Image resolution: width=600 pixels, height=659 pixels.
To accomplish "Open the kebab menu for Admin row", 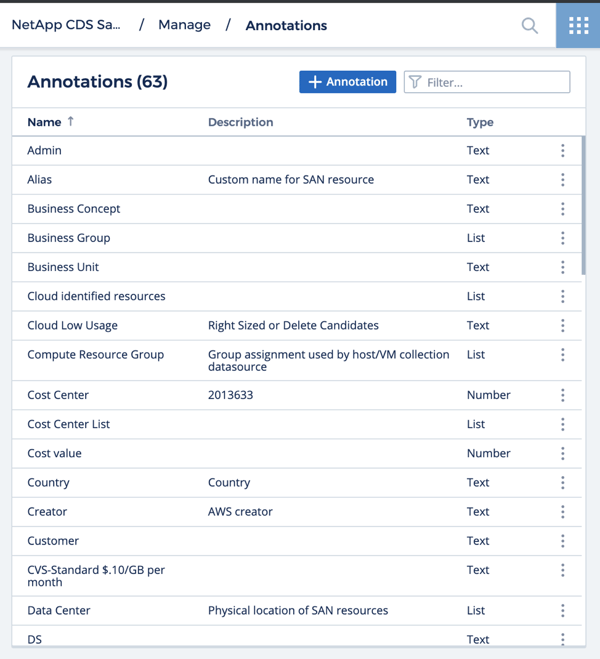I will coord(562,151).
